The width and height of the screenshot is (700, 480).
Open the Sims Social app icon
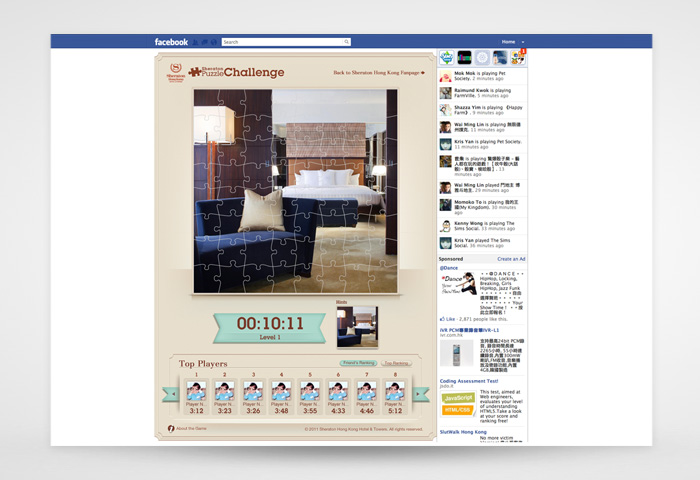tap(446, 58)
